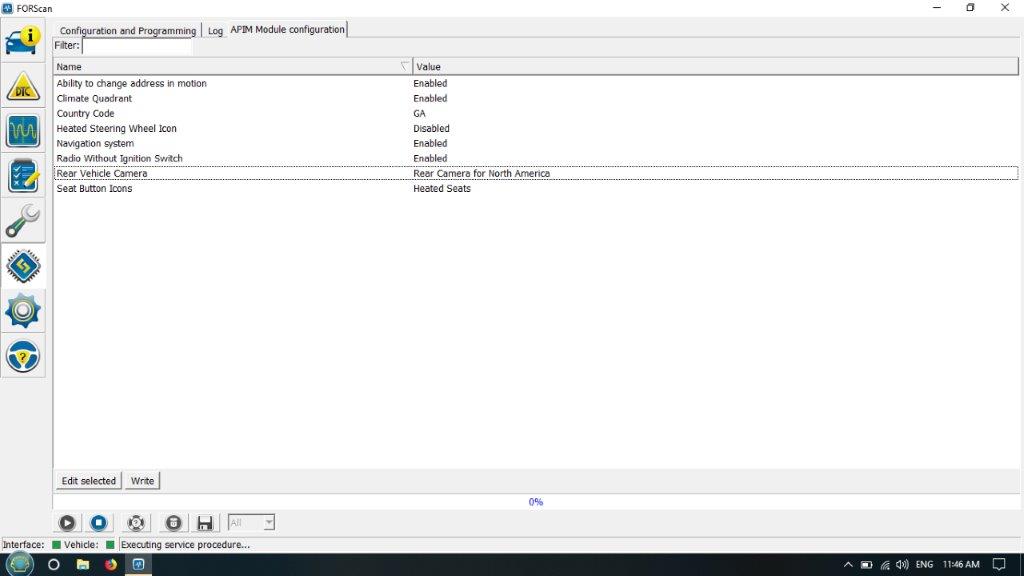Click the Write button
The width and height of the screenshot is (1024, 576).
(143, 481)
